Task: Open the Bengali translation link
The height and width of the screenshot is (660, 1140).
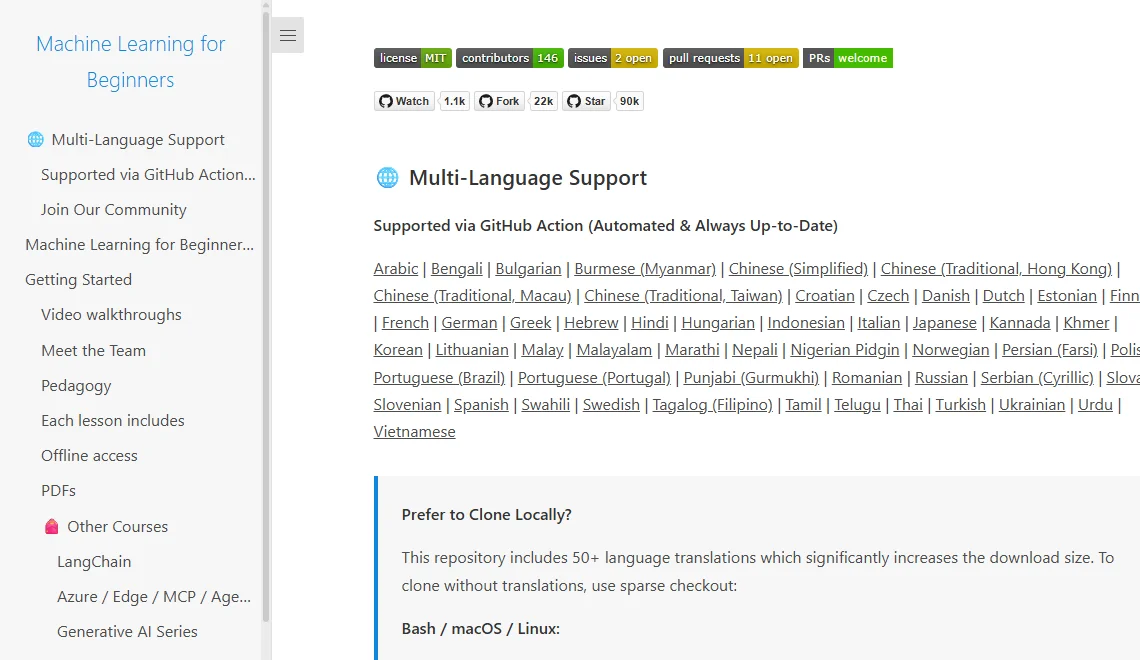Action: (x=457, y=268)
